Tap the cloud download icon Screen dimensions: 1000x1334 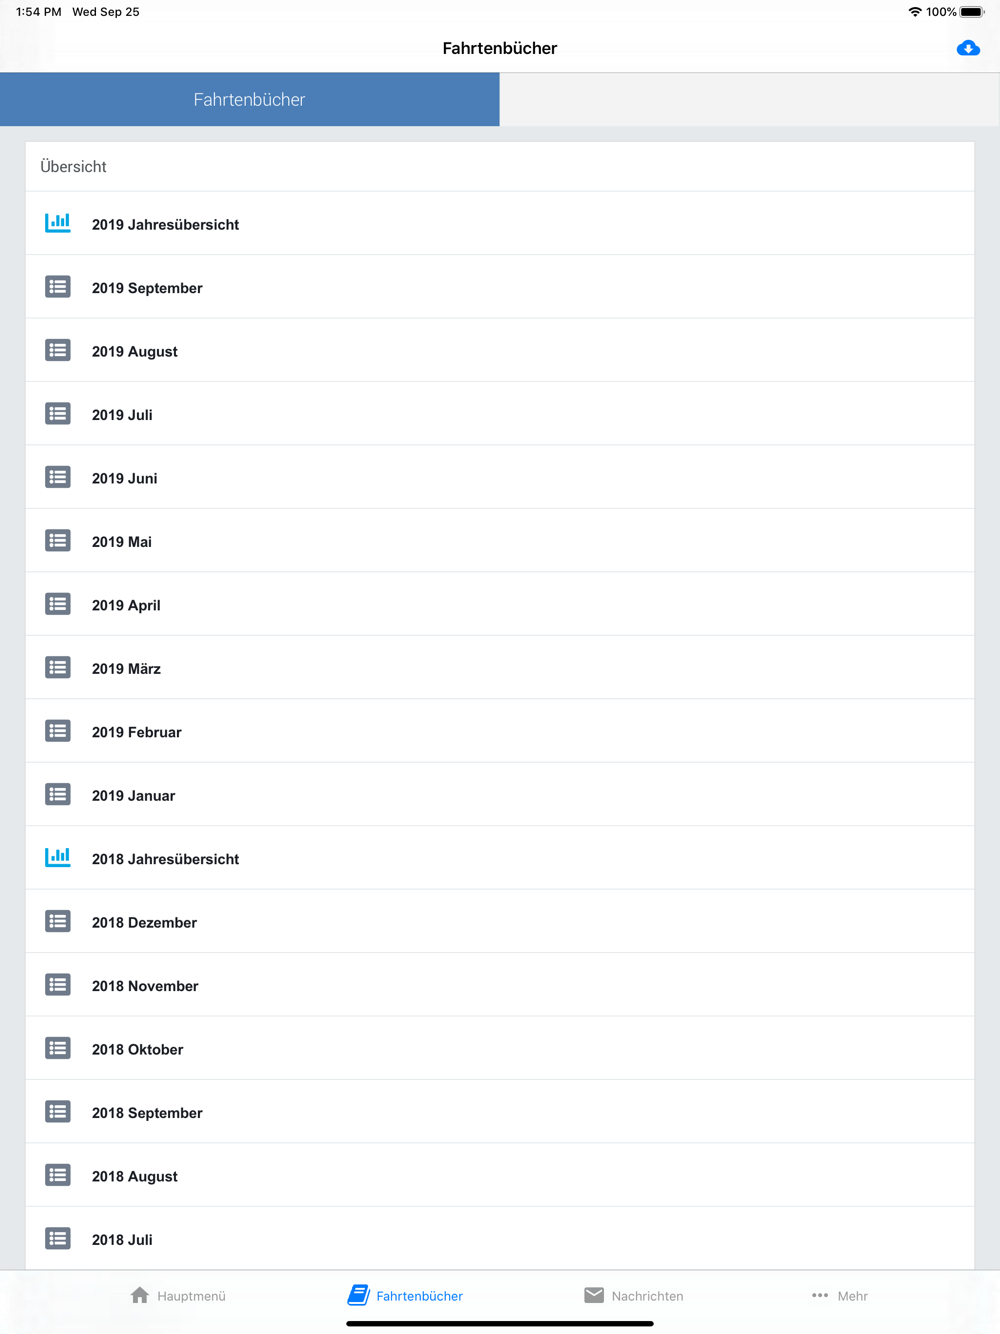tap(968, 48)
